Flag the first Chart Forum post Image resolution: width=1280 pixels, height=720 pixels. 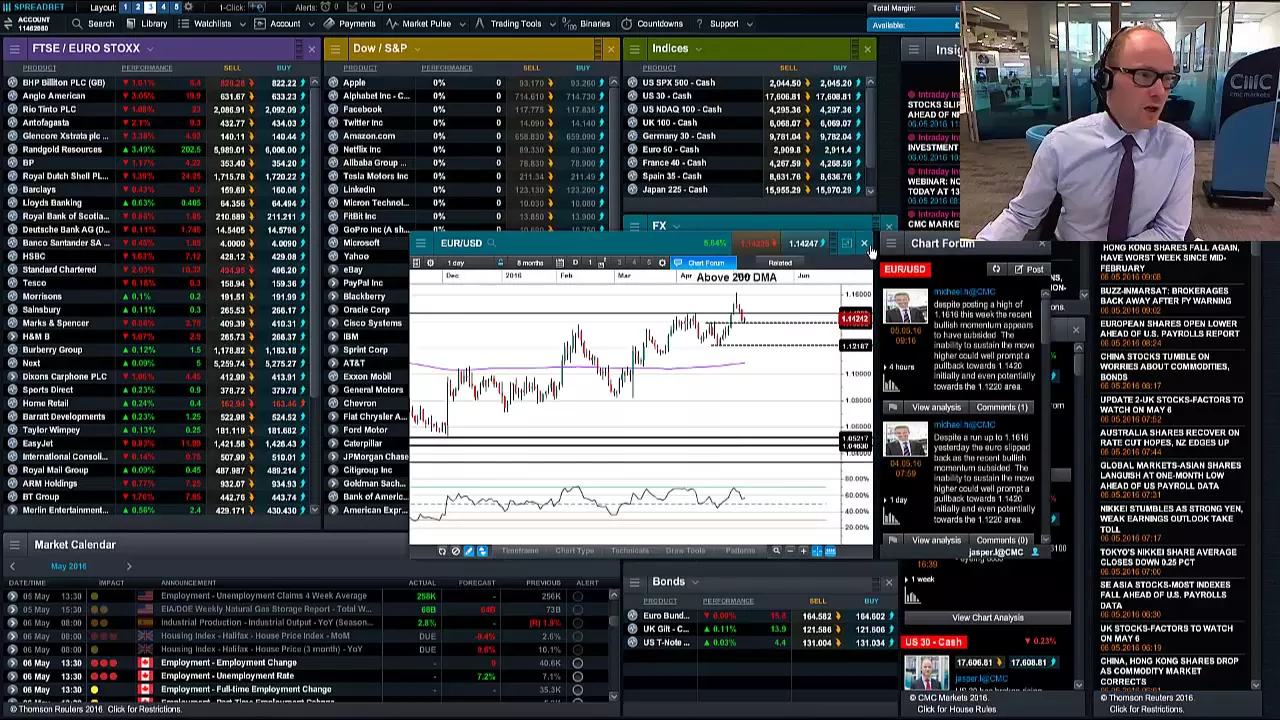(892, 408)
